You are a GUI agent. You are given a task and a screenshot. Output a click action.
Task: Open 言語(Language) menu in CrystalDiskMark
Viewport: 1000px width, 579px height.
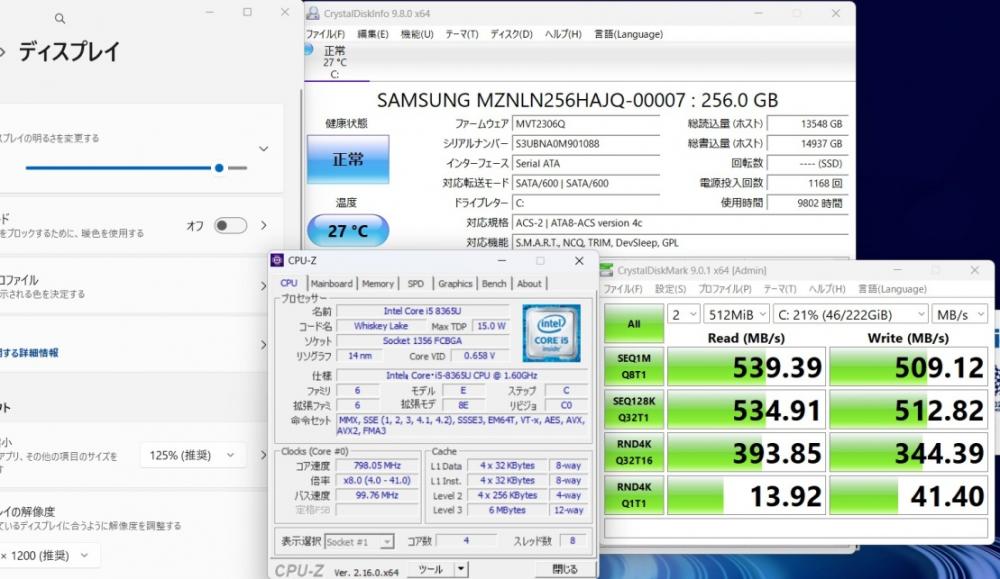point(892,290)
